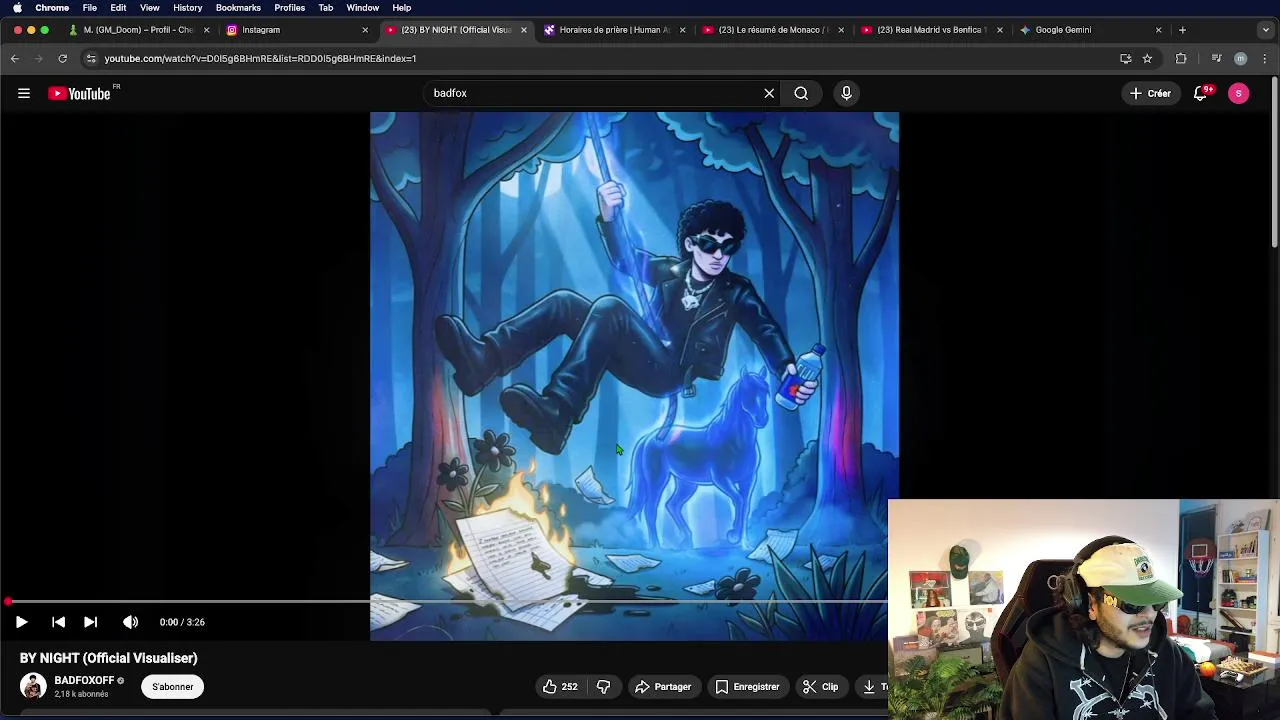View site information icon in address bar

coord(91,58)
